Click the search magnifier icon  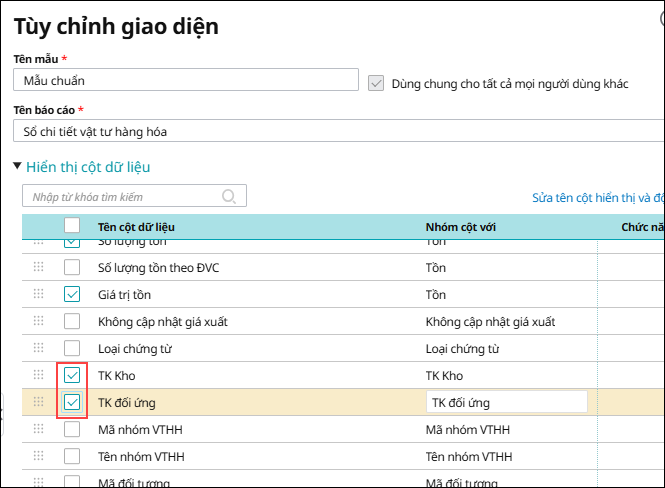pyautogui.click(x=229, y=196)
